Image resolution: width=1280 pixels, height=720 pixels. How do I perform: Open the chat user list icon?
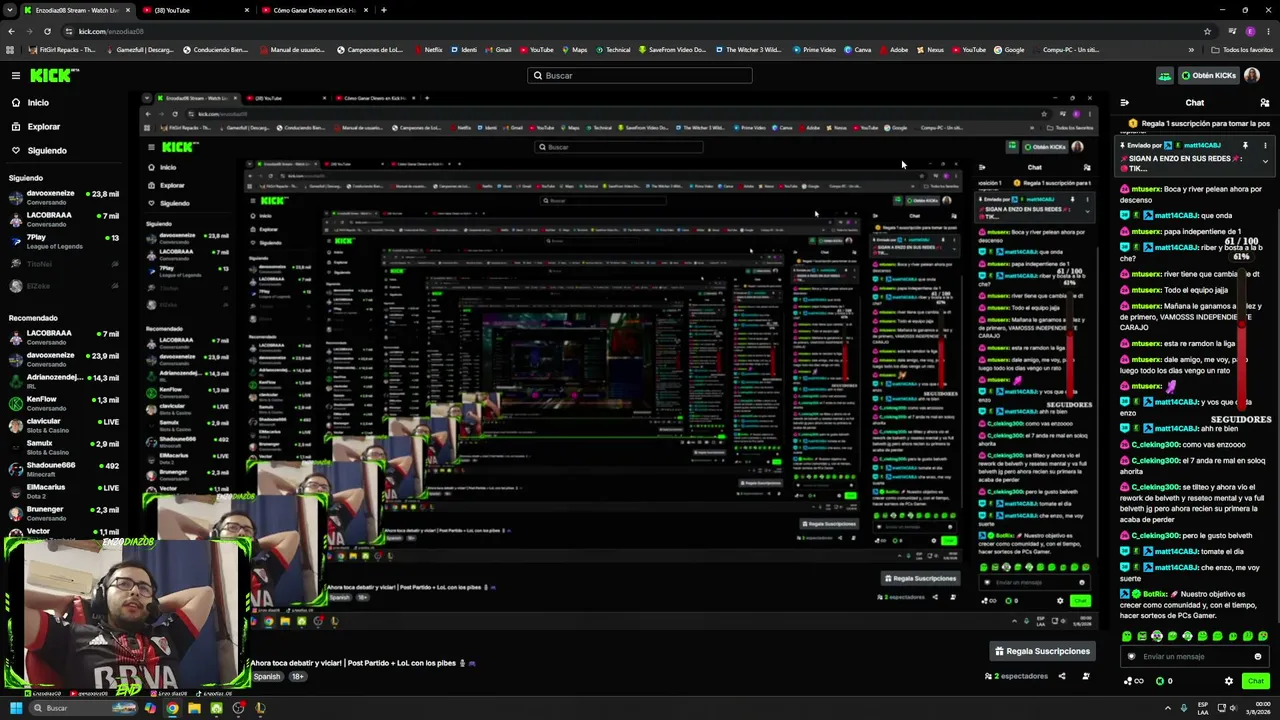[1265, 103]
